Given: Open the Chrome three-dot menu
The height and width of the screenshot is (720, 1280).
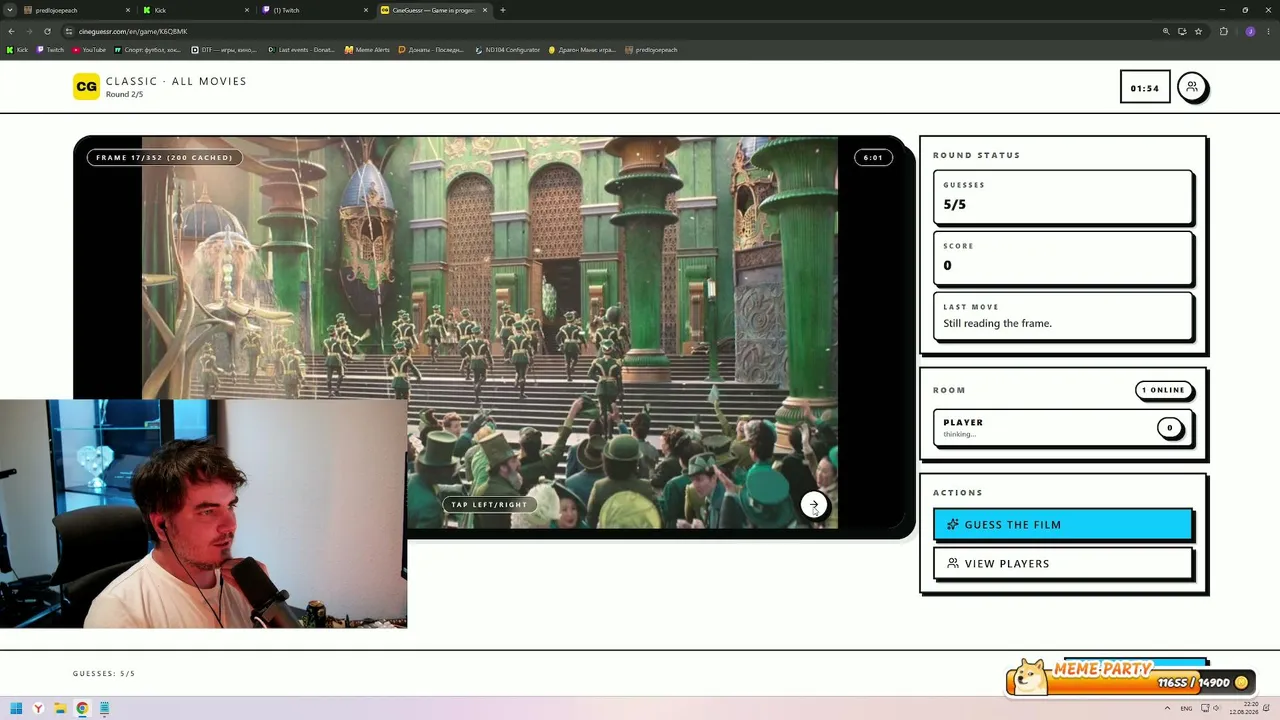Looking at the screenshot, I should [1268, 31].
